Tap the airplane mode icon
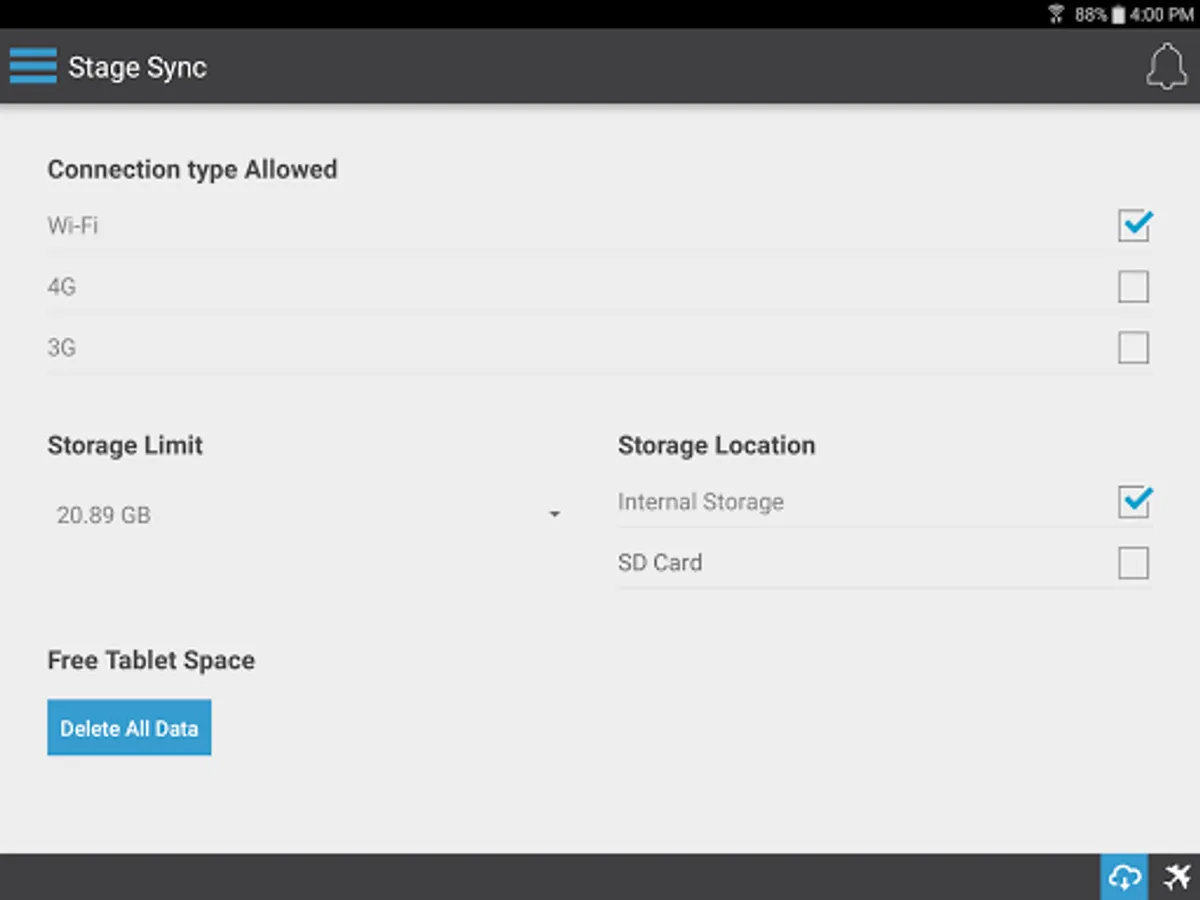Screen dimensions: 1200x900 pos(1177,877)
